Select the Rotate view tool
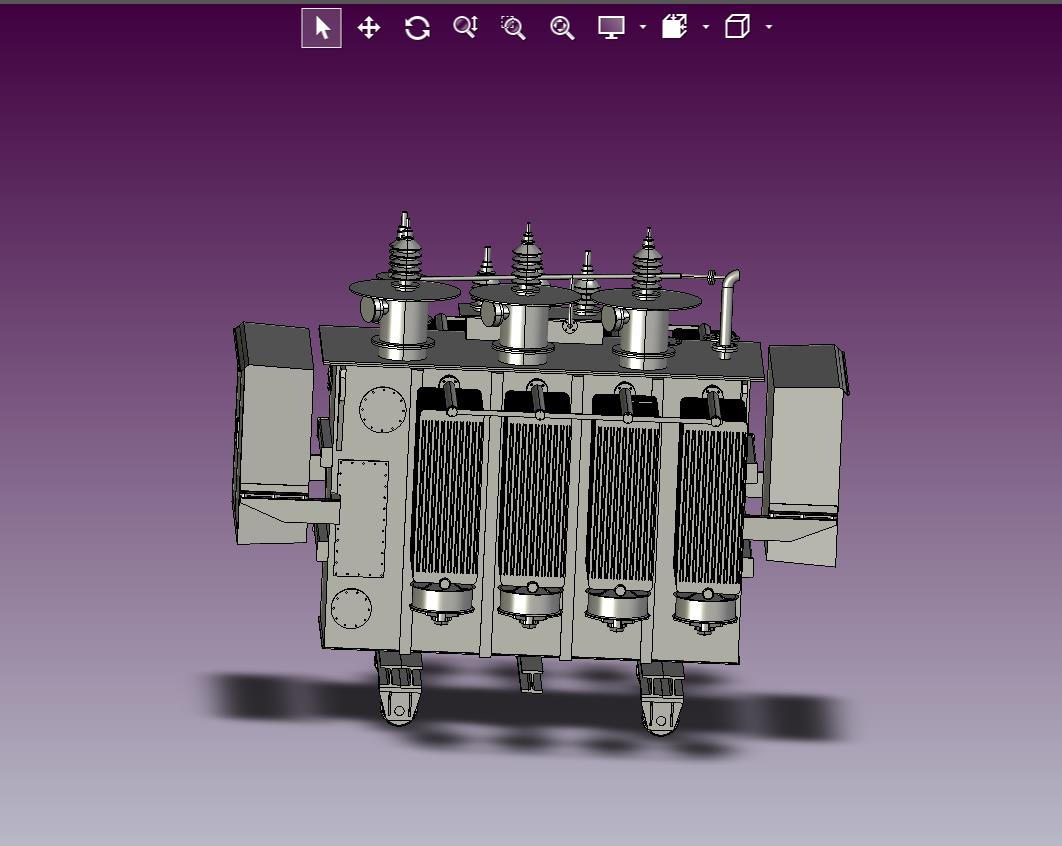The image size is (1062, 846). click(417, 28)
